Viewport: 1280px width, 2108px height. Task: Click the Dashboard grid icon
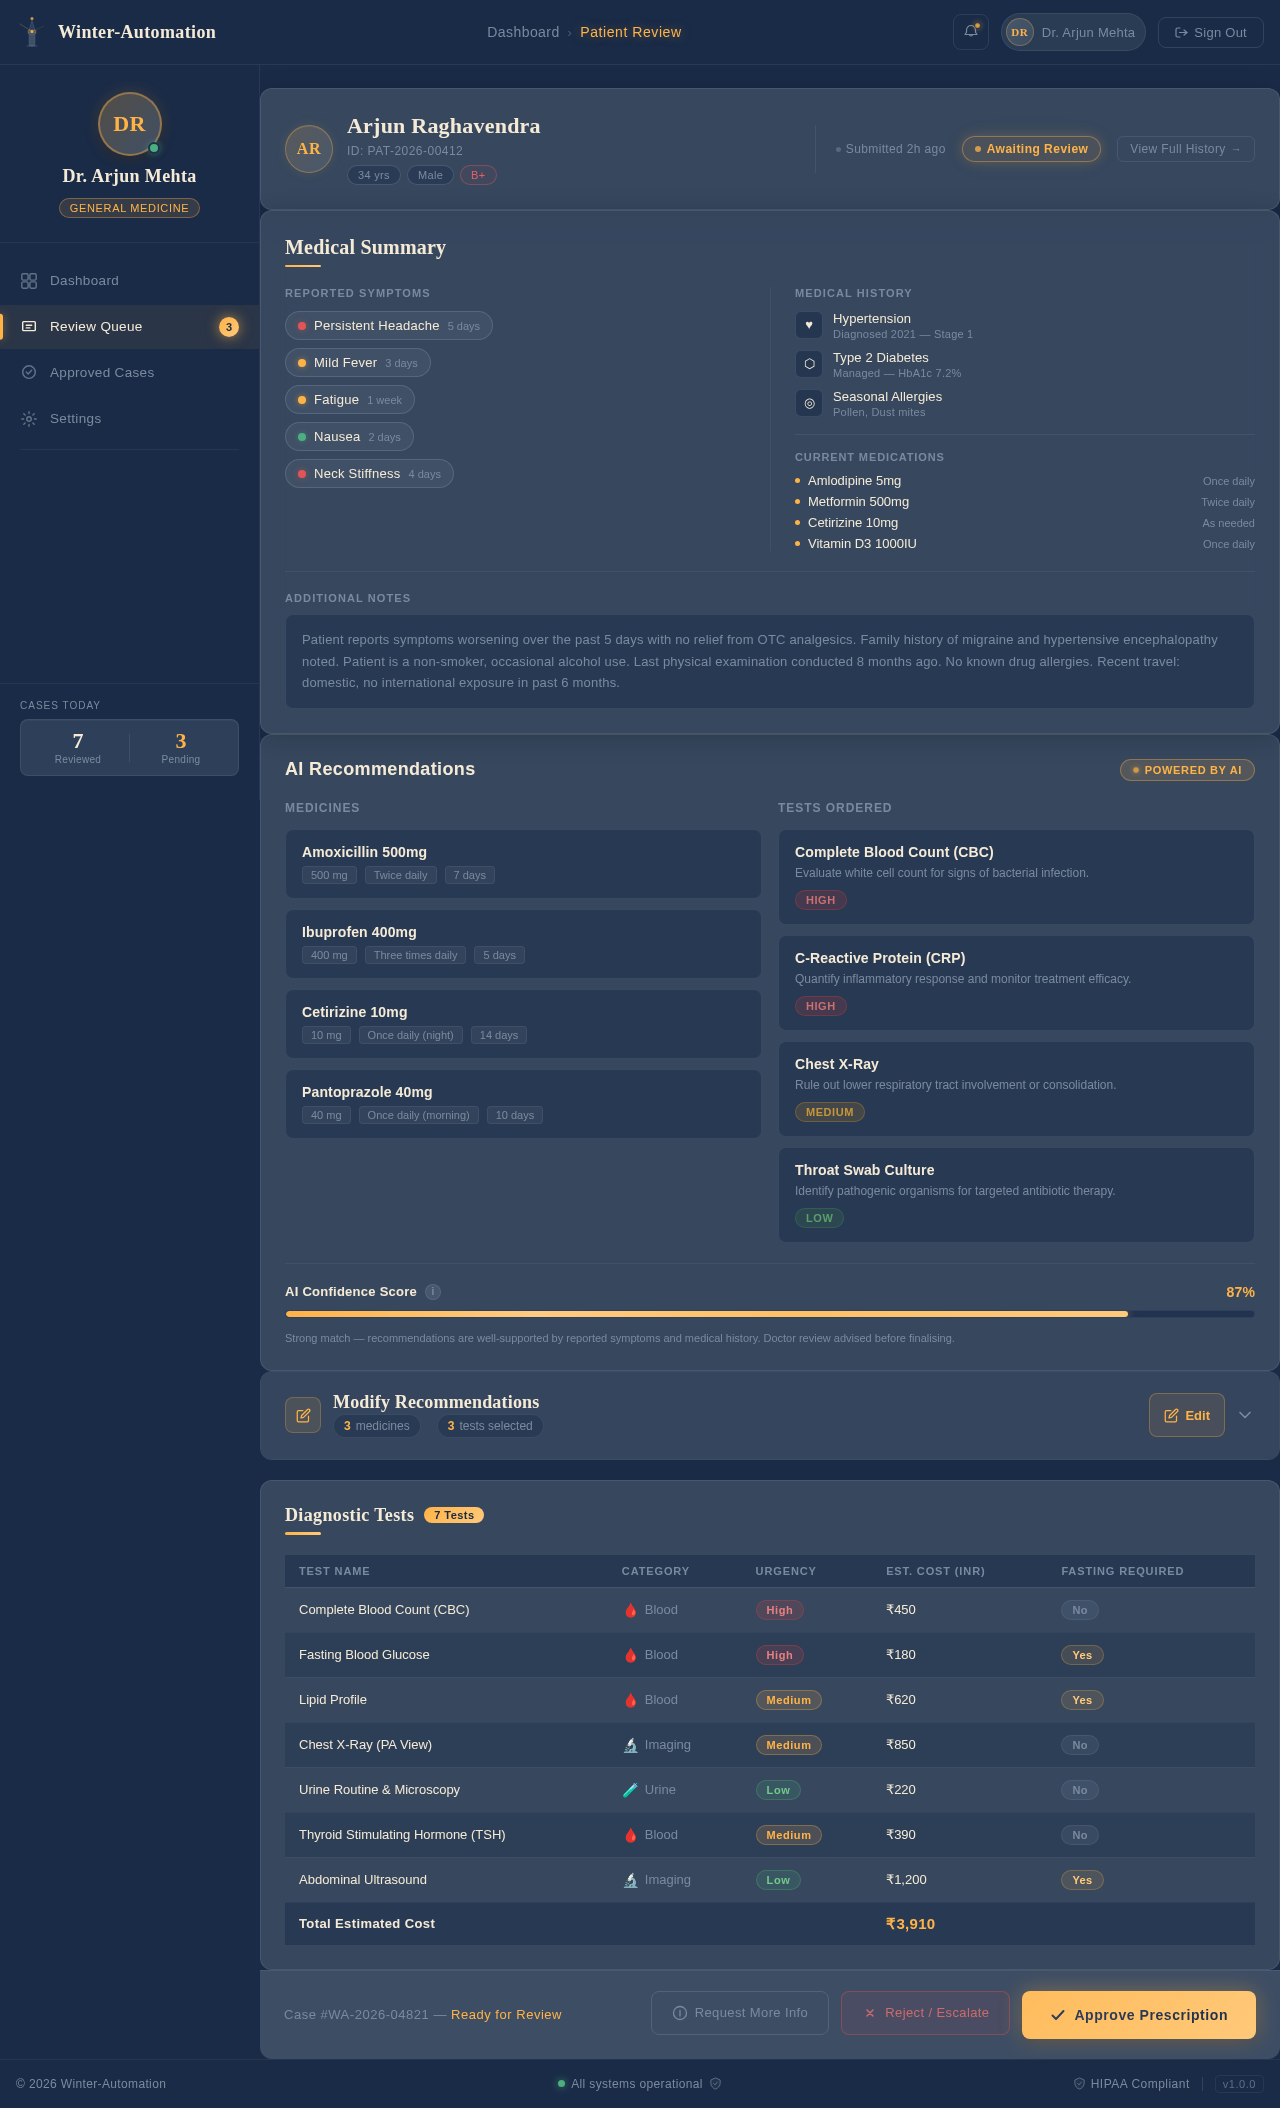pos(29,281)
